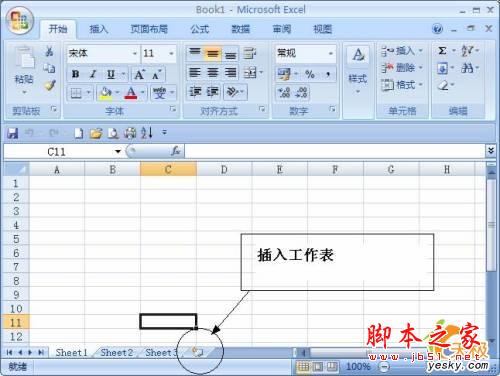Decrease indent of cell content

[195, 92]
